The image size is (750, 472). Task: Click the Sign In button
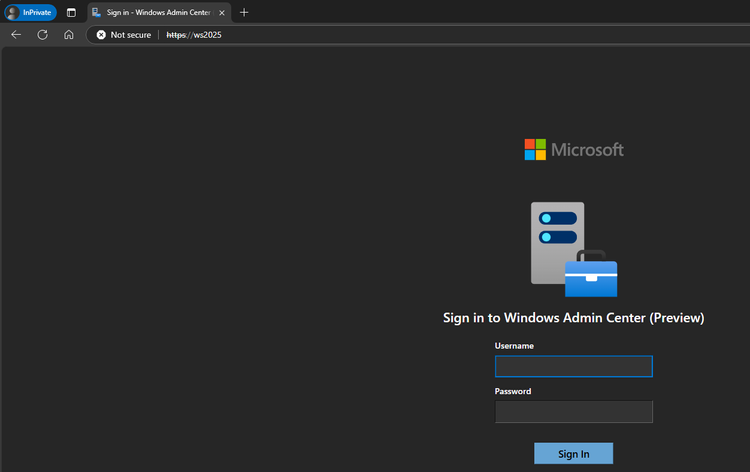click(x=574, y=453)
